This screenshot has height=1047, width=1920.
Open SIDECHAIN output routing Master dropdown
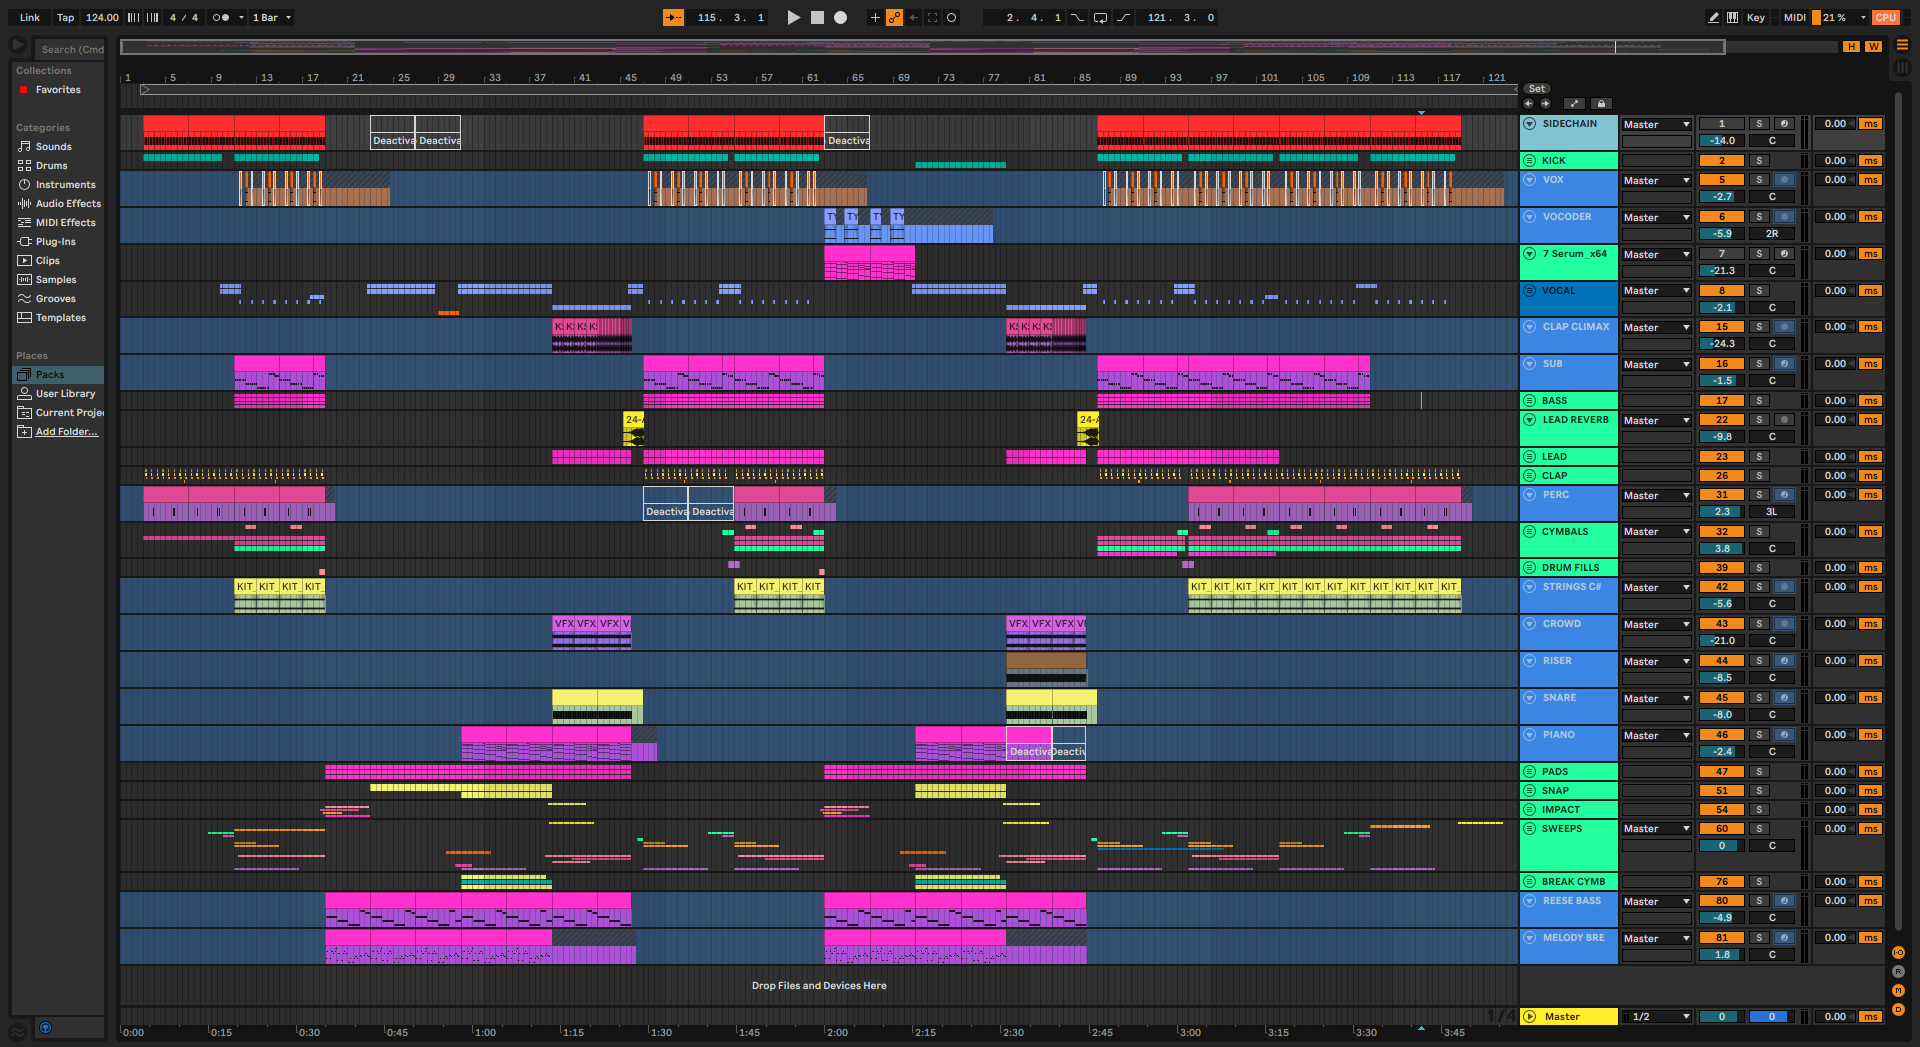tap(1656, 125)
